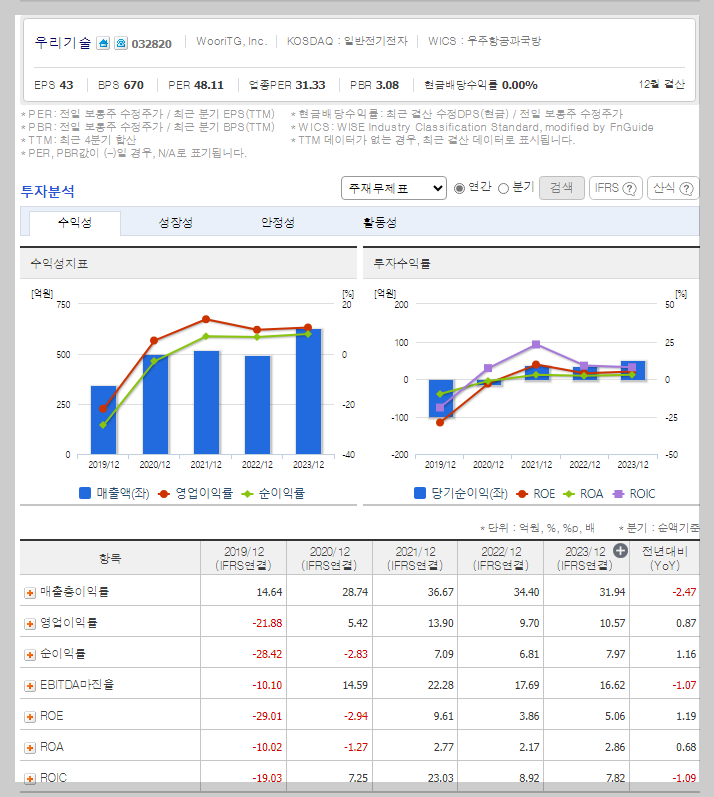Expand the EBITDA마진율 row
Viewport: 714px width, 797px height.
[30, 686]
